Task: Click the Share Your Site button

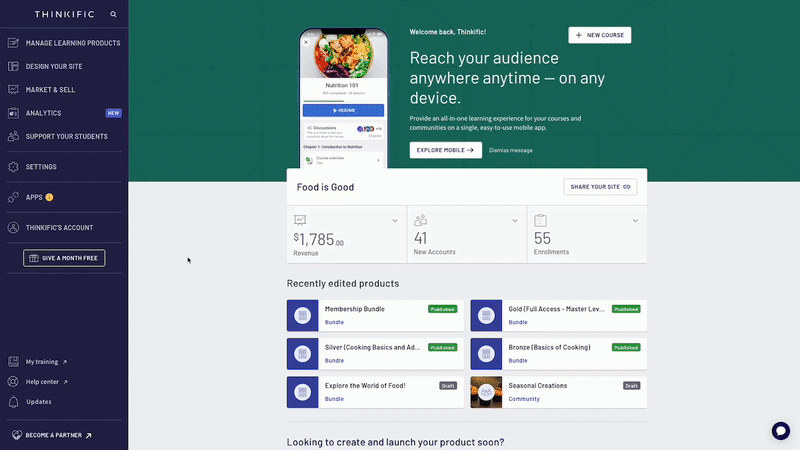Action: pos(600,187)
